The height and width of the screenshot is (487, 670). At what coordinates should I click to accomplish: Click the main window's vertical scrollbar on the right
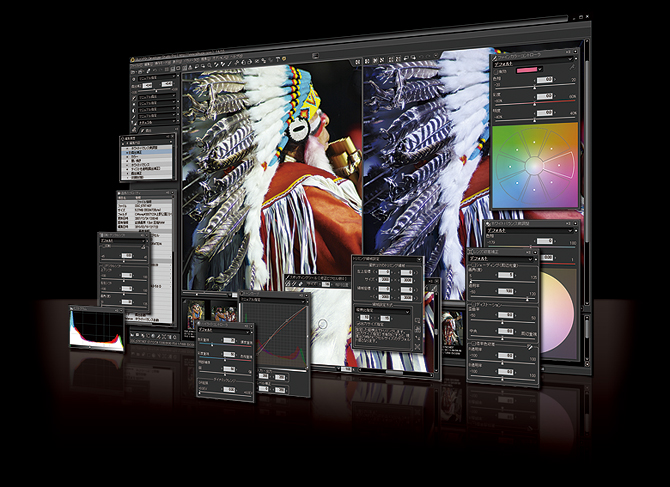587,171
